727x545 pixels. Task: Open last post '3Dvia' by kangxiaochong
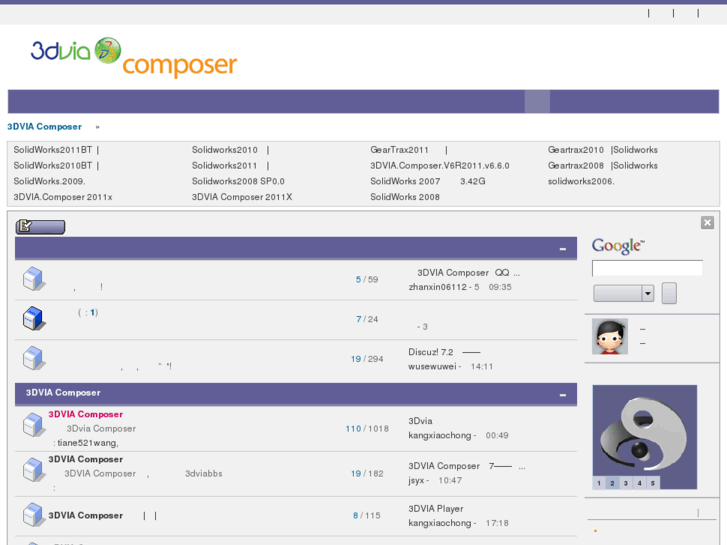[x=420, y=421]
